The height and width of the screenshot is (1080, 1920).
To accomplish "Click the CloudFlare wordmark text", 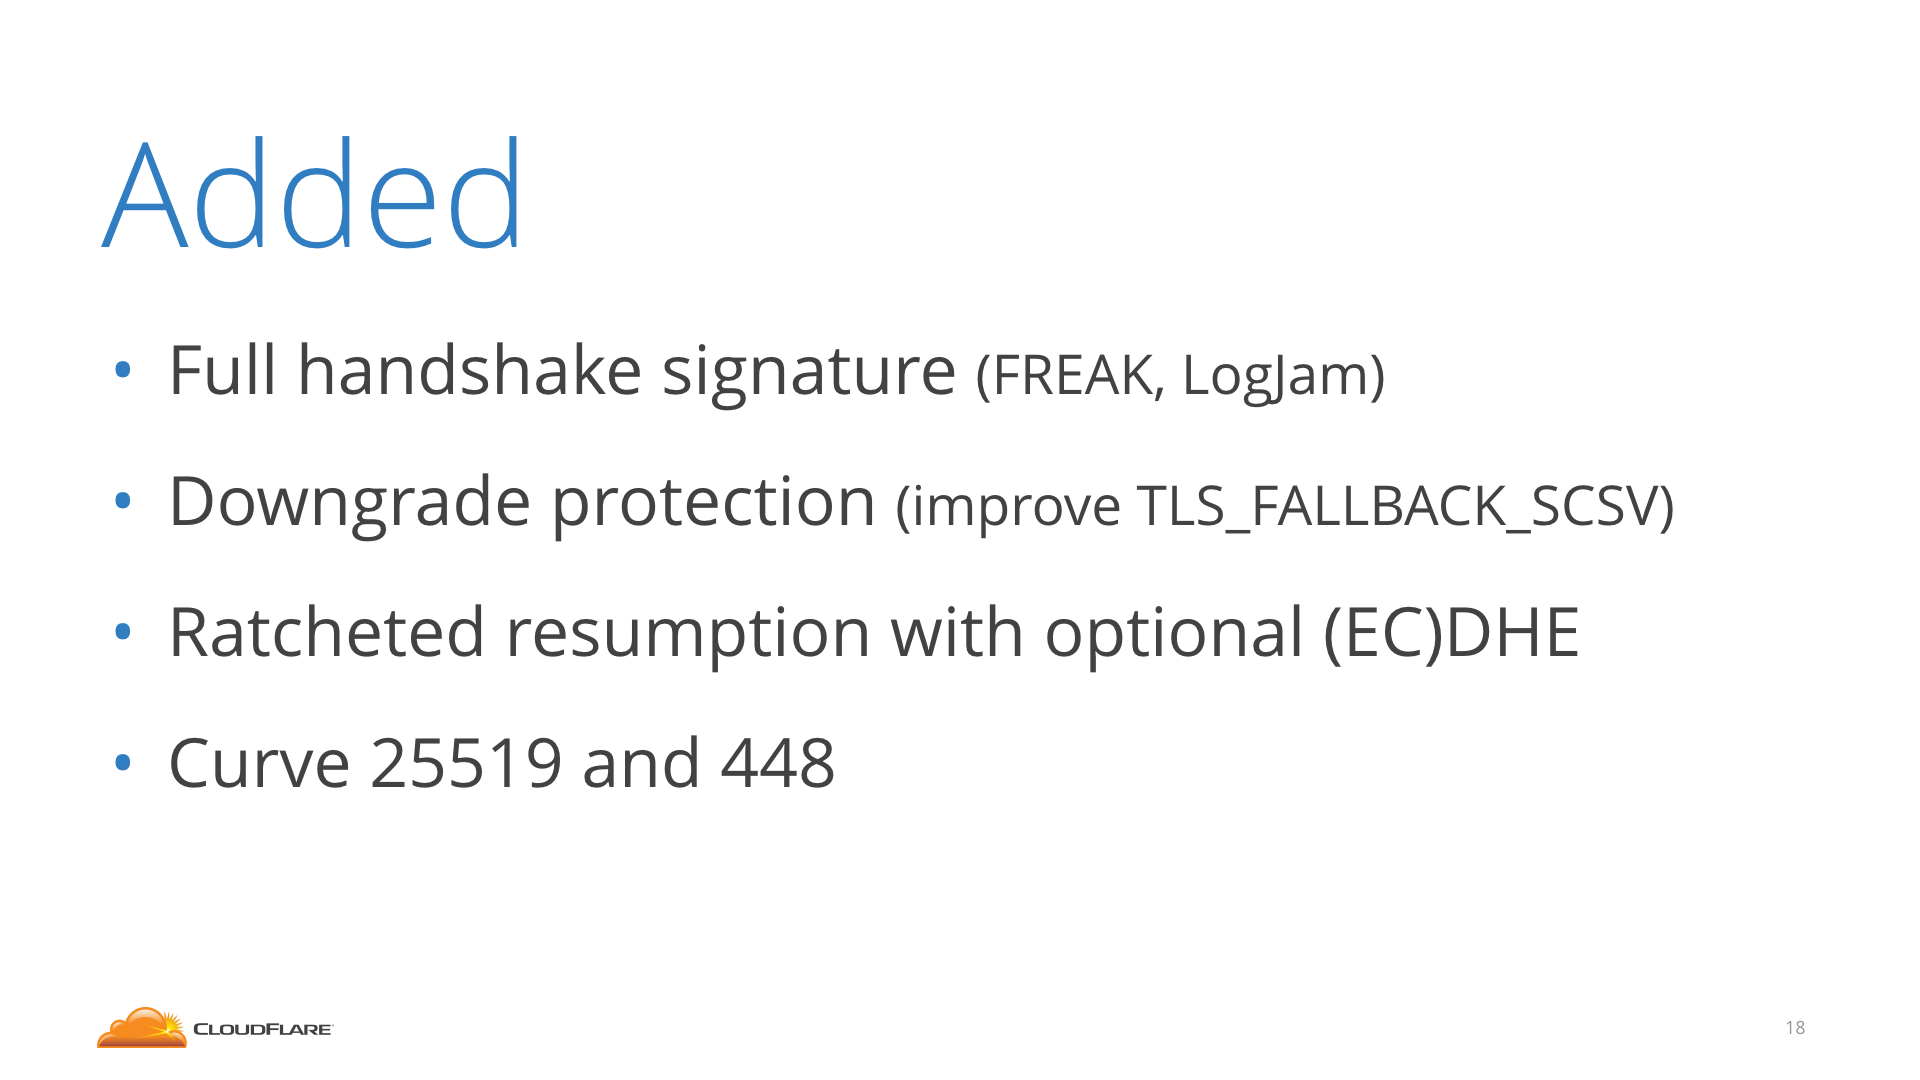I will [x=262, y=1029].
